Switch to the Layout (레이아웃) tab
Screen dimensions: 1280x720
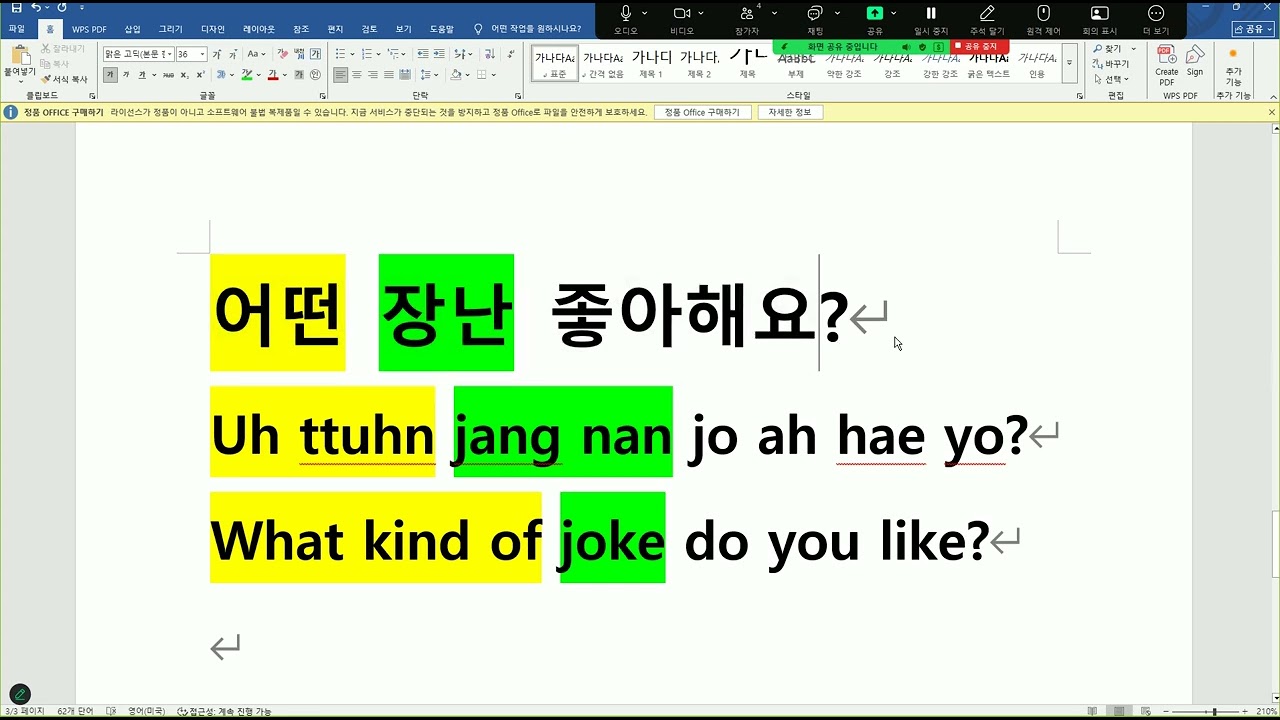259,29
